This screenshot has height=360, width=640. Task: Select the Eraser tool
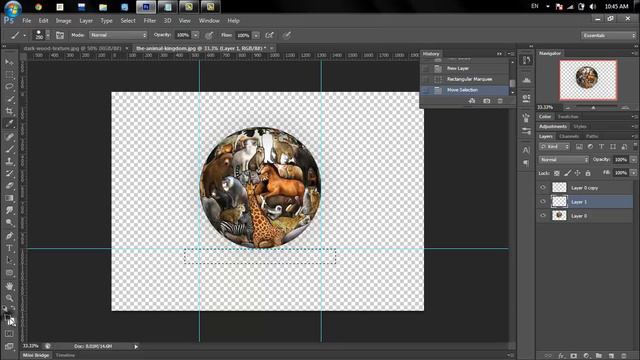click(x=9, y=186)
